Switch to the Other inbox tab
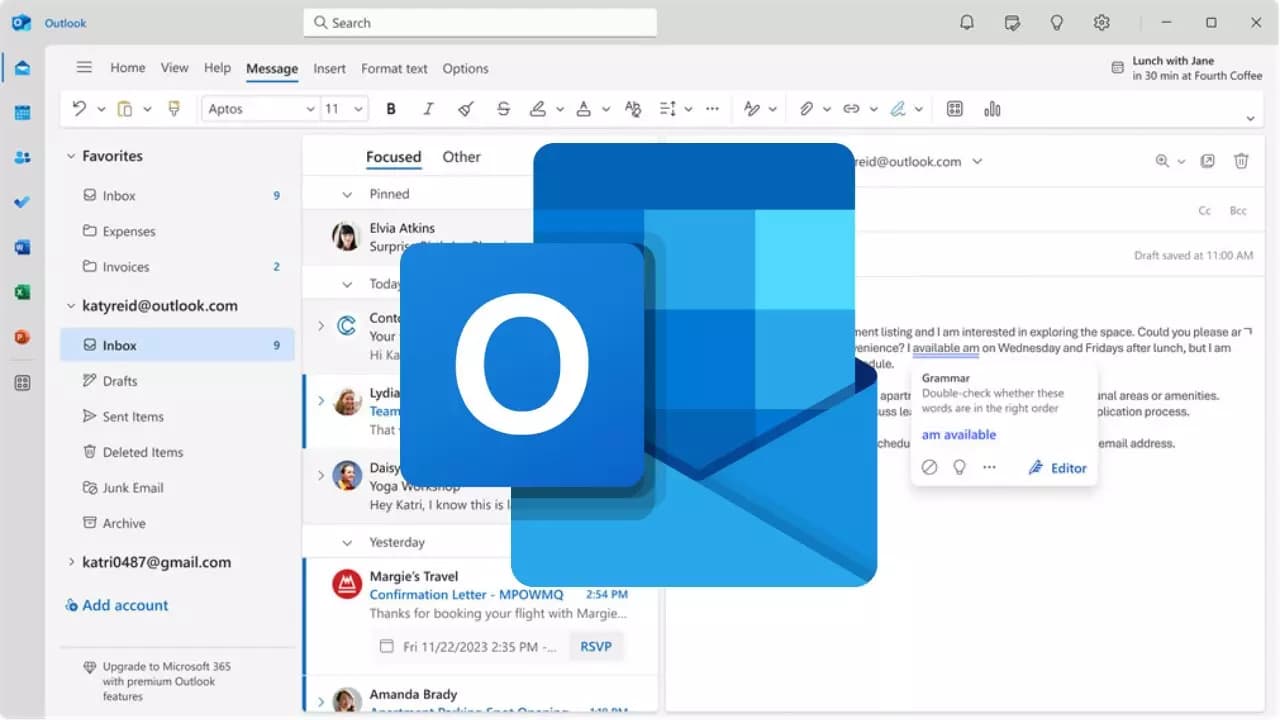Image resolution: width=1280 pixels, height=720 pixels. (461, 157)
